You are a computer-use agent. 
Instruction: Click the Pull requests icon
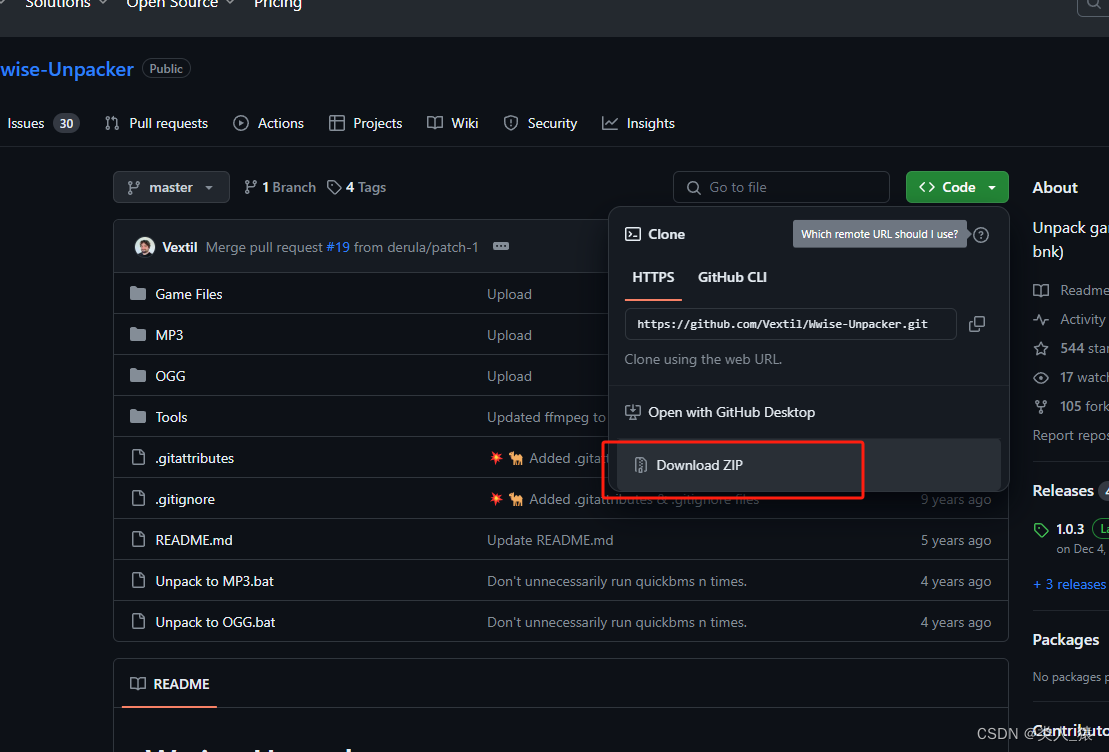[112, 123]
